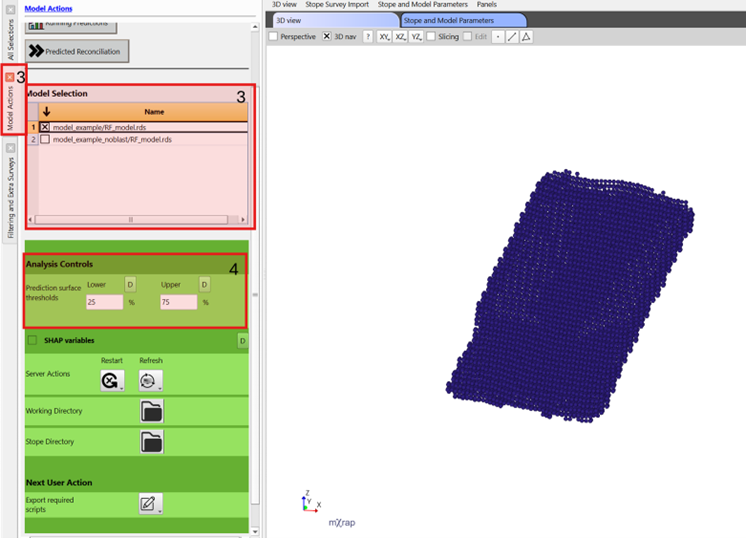Select the line drawing tool
The height and width of the screenshot is (538, 746).
coord(512,37)
